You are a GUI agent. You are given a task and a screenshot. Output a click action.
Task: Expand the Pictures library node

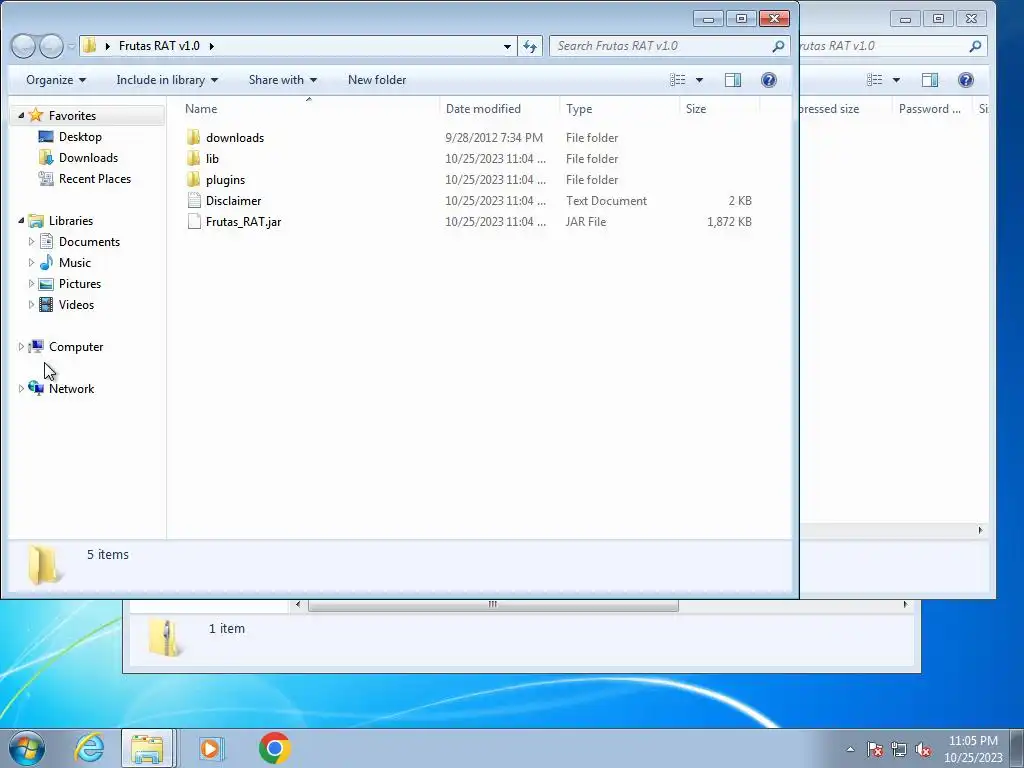pos(31,283)
